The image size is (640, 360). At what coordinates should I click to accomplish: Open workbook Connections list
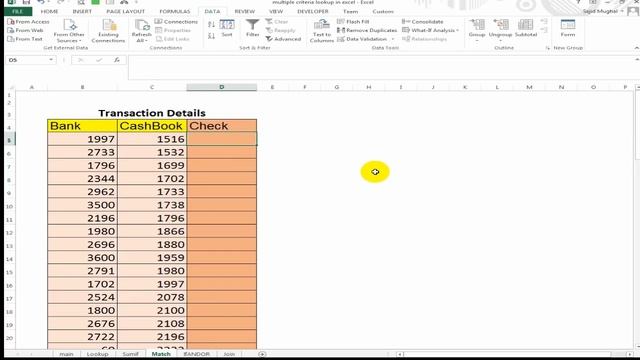[x=176, y=22]
